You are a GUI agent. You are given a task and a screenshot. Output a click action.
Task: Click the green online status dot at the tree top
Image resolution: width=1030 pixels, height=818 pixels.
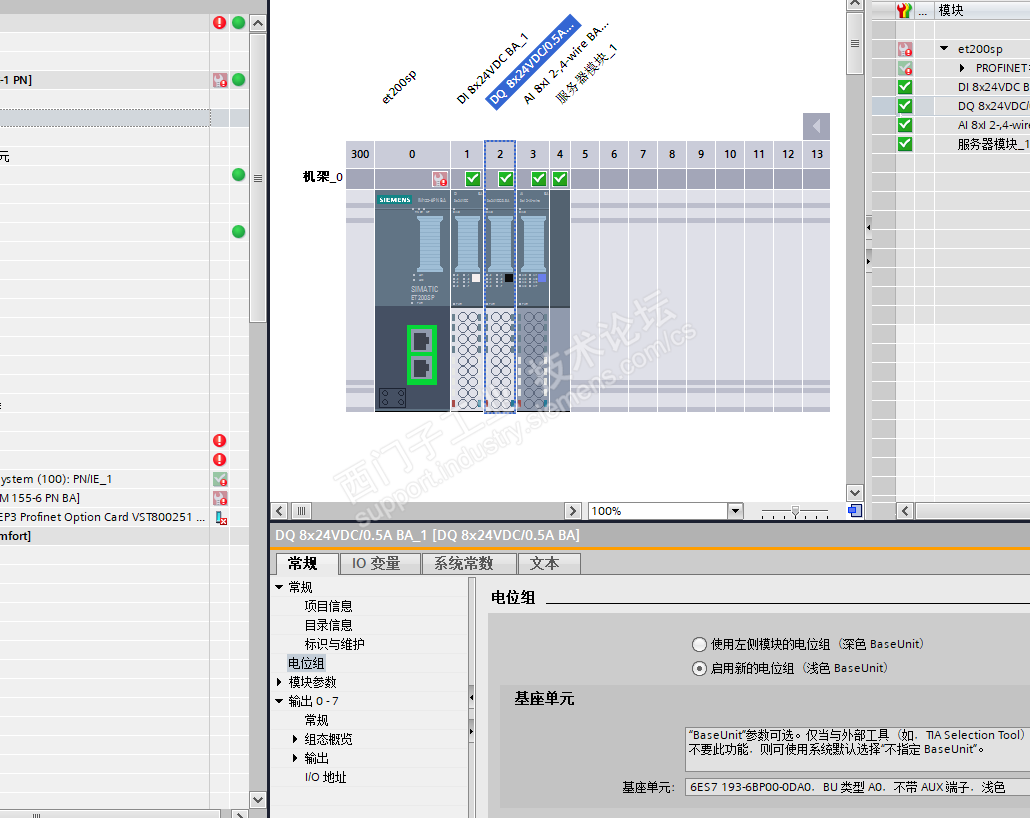pos(238,22)
